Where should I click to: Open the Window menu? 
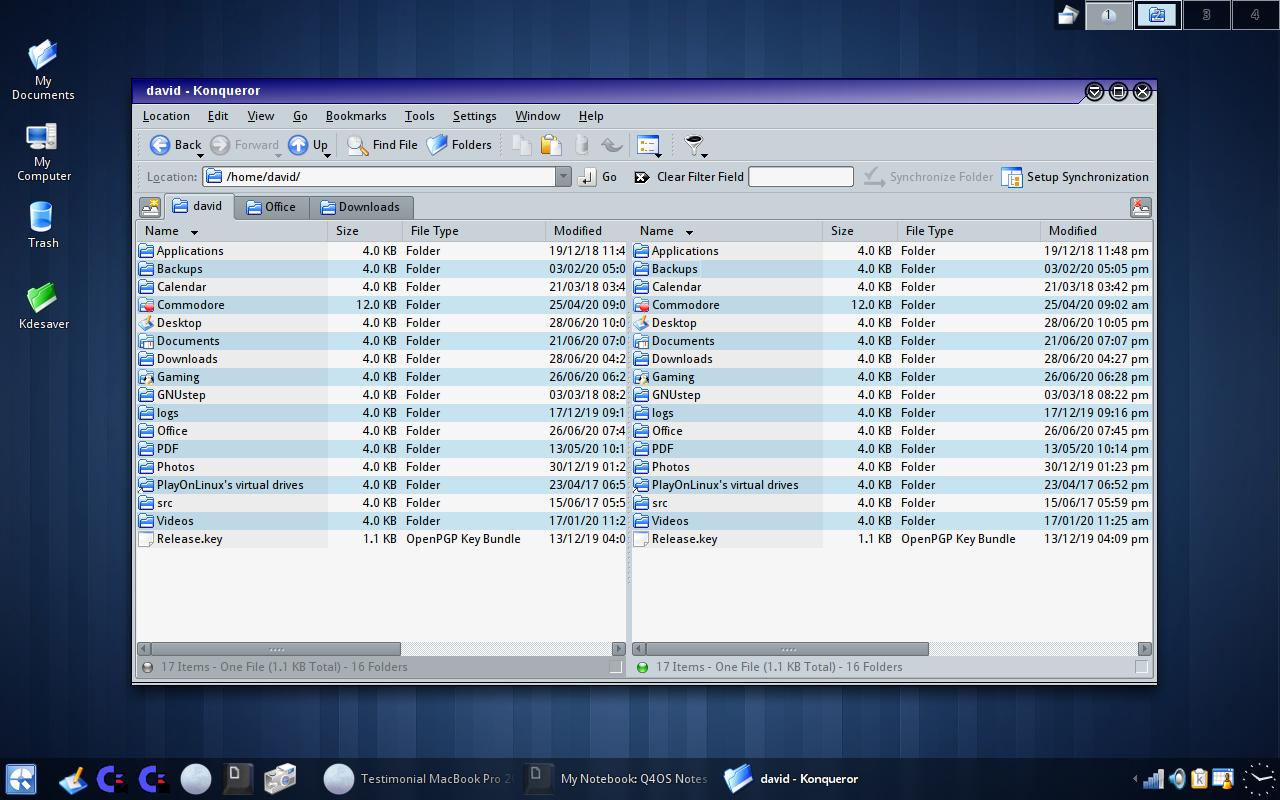point(537,116)
